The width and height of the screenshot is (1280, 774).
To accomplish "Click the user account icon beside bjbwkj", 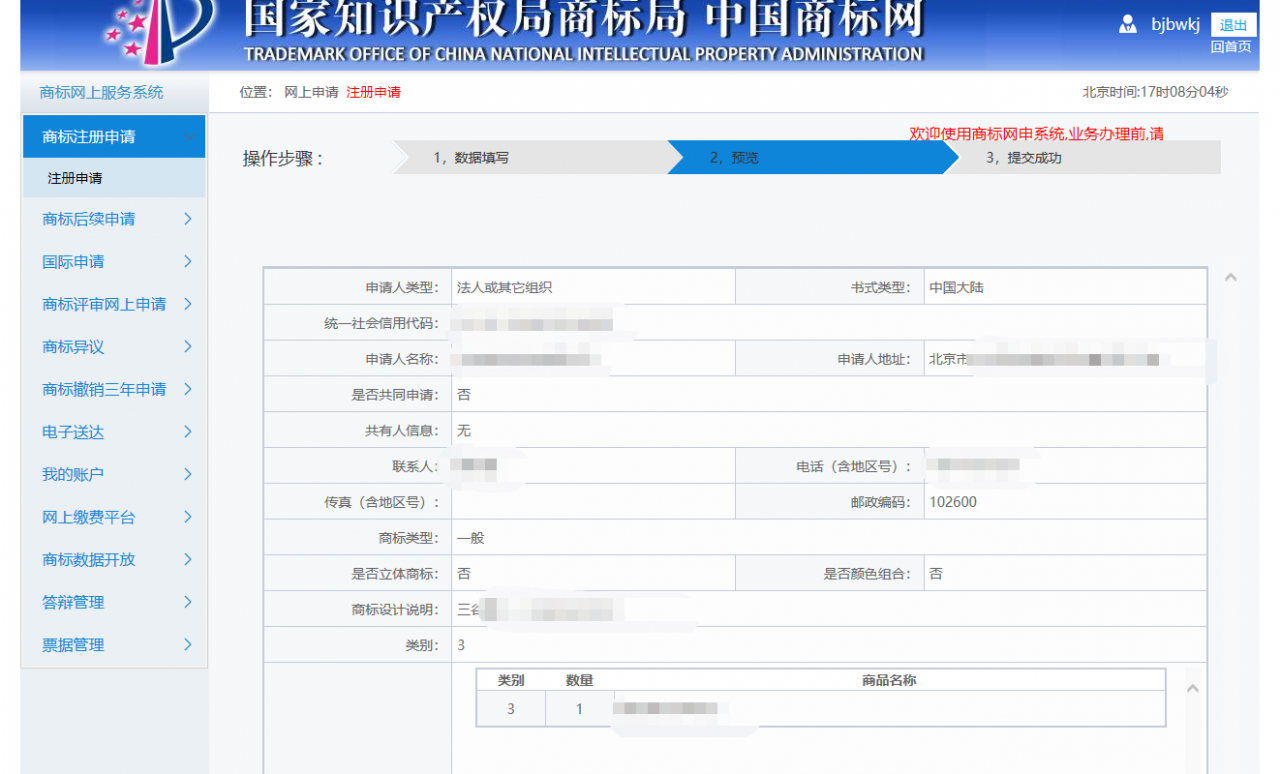I will coord(1130,24).
